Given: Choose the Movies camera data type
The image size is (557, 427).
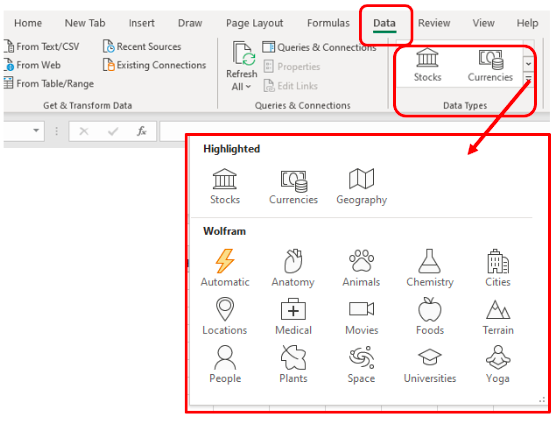Looking at the screenshot, I should click(x=362, y=316).
